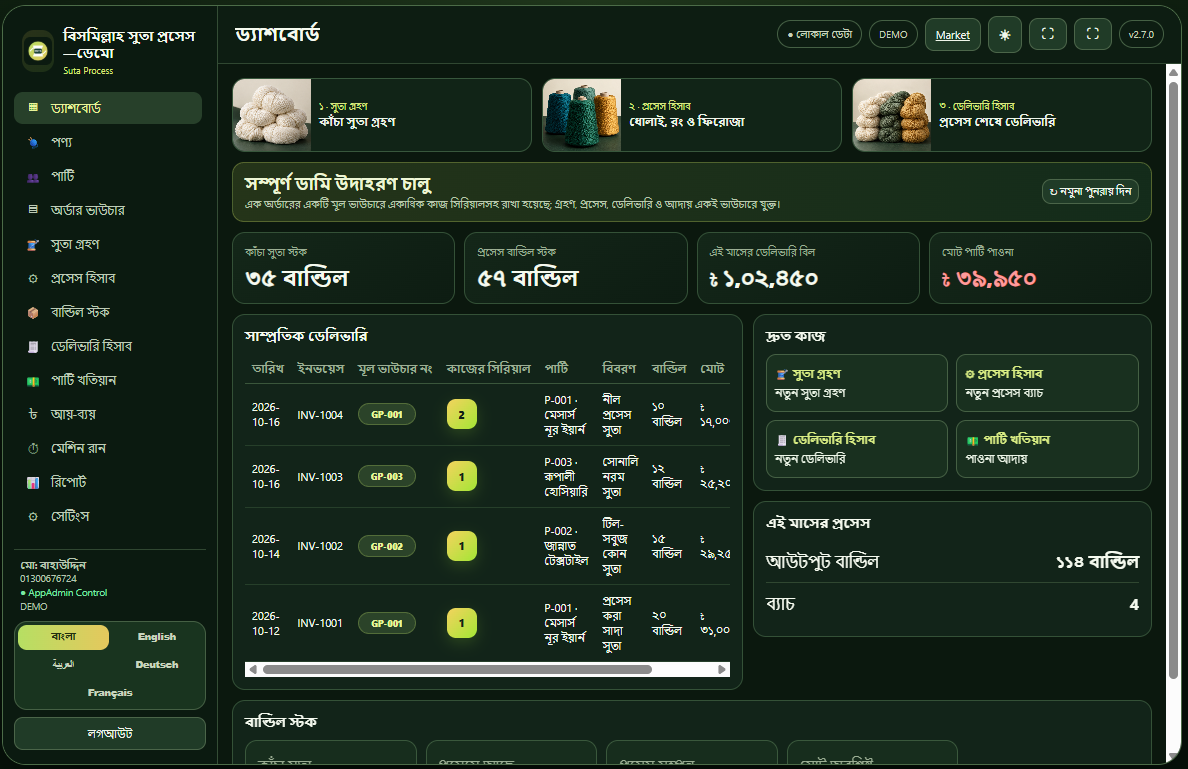Open মেশিন রান menu item
This screenshot has width=1188, height=769.
108,449
